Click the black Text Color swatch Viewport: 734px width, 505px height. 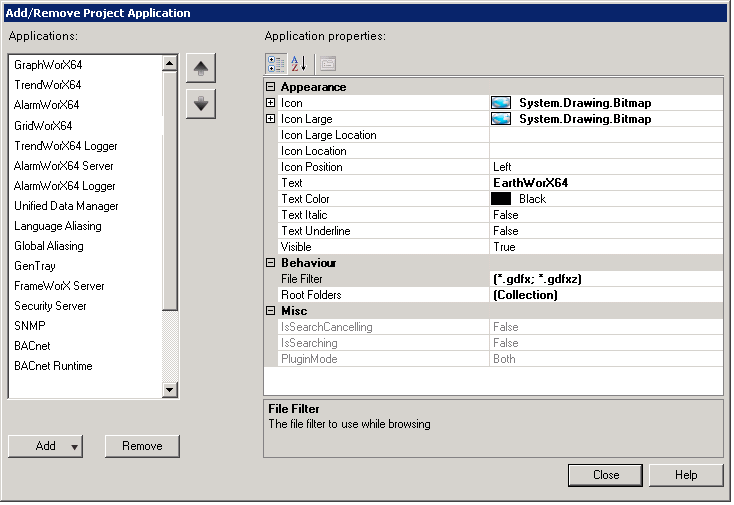pos(501,199)
